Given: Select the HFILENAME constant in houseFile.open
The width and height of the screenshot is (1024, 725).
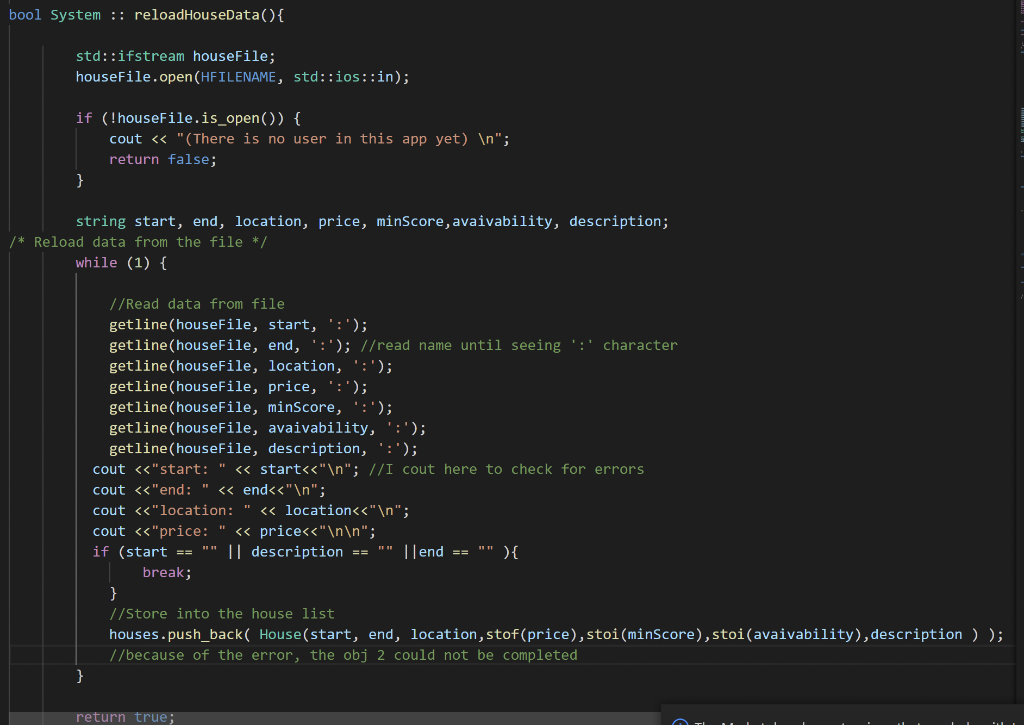Looking at the screenshot, I should (x=239, y=76).
